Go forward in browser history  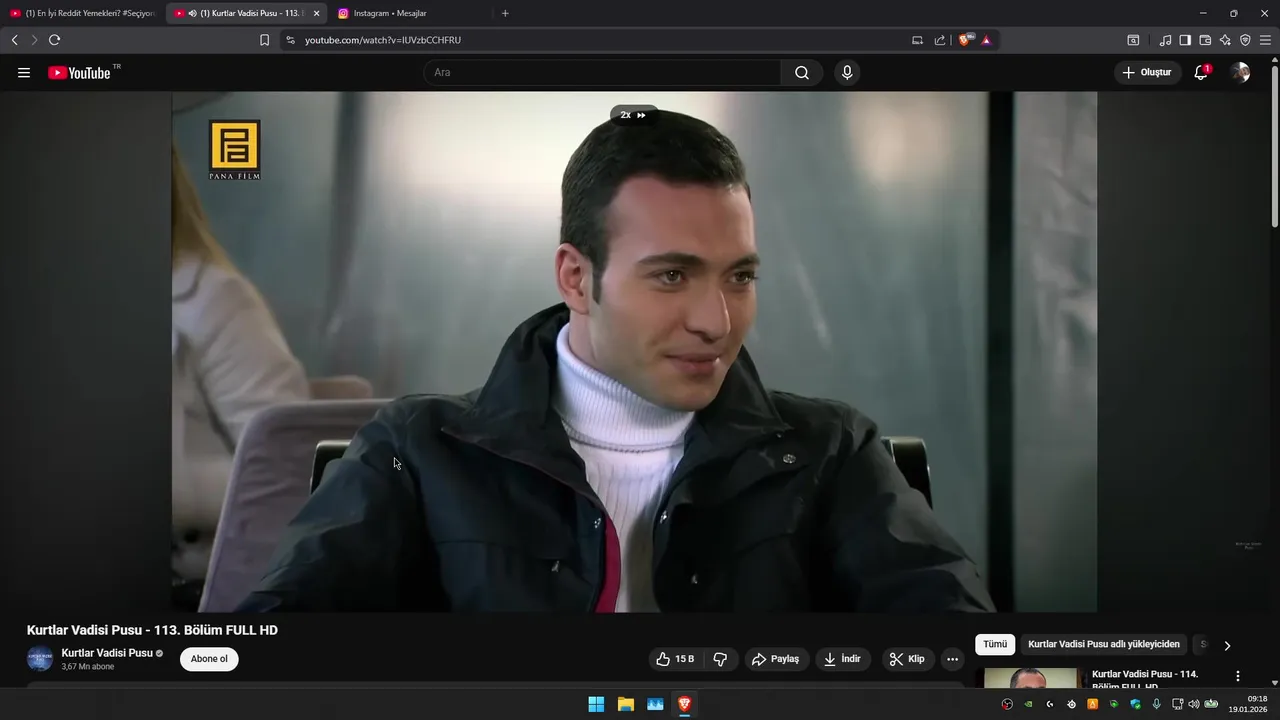click(x=34, y=40)
